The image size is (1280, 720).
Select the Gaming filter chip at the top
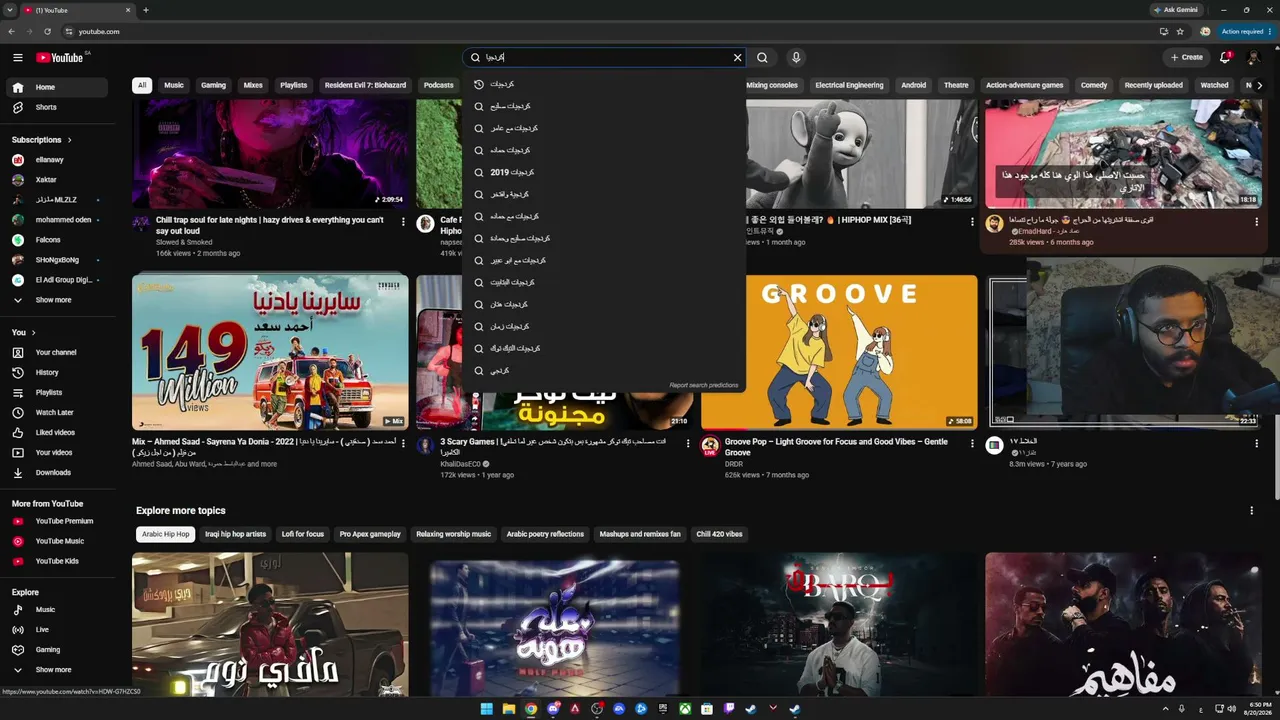(x=213, y=85)
